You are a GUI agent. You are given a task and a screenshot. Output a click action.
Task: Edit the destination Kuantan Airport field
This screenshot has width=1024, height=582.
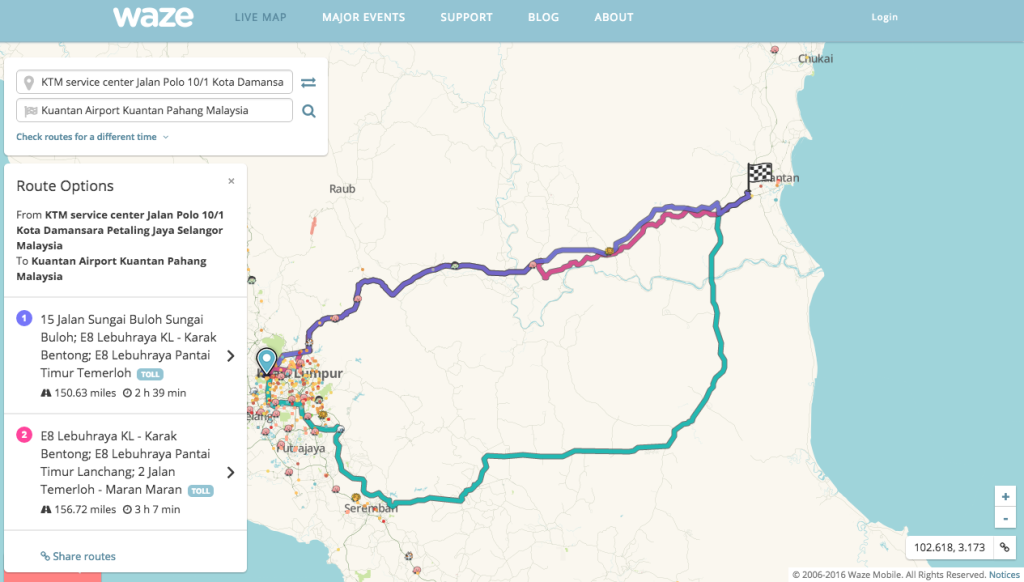(x=154, y=110)
